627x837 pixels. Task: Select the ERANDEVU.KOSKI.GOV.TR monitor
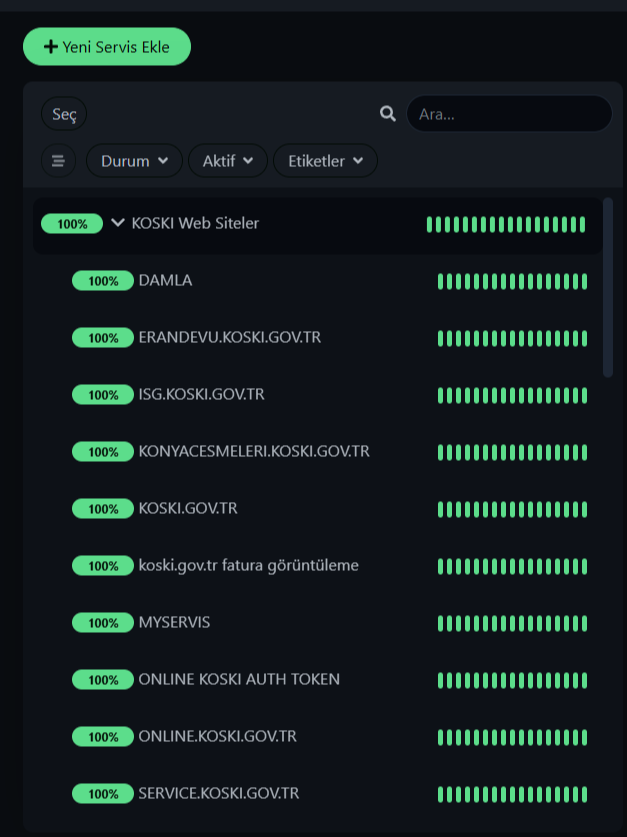pyautogui.click(x=229, y=338)
